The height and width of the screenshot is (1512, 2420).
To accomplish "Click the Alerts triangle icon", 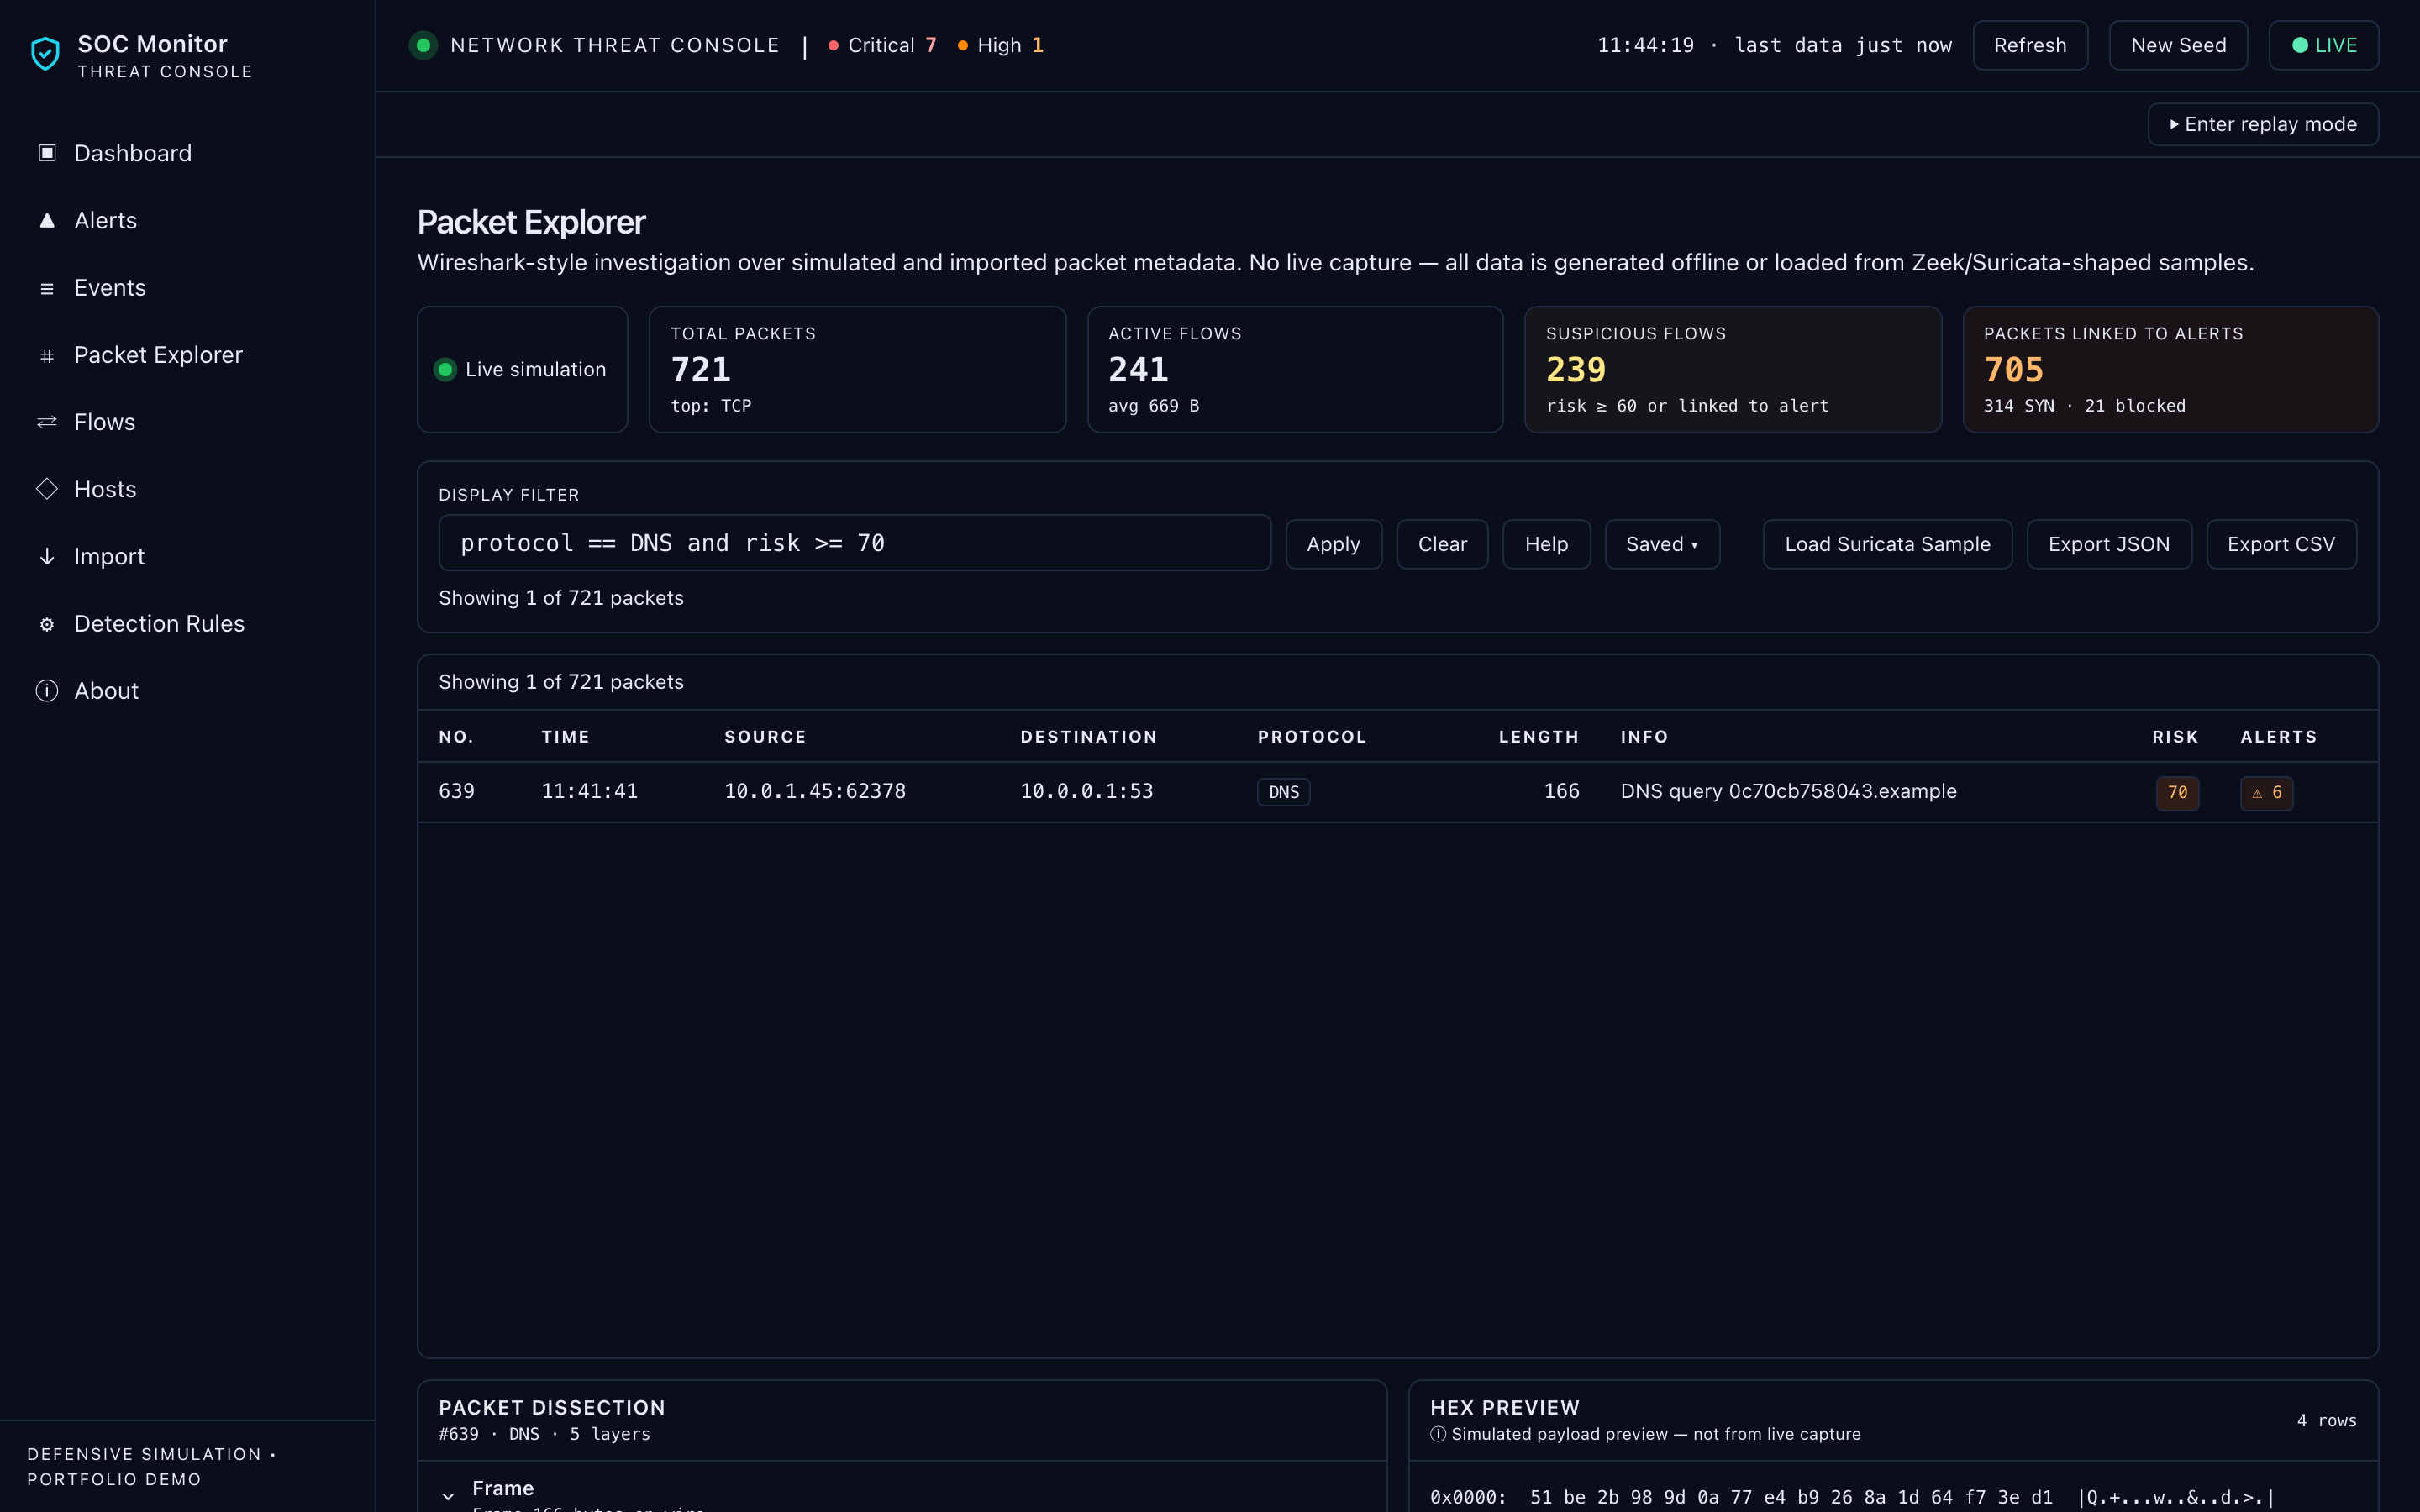I will coord(47,220).
